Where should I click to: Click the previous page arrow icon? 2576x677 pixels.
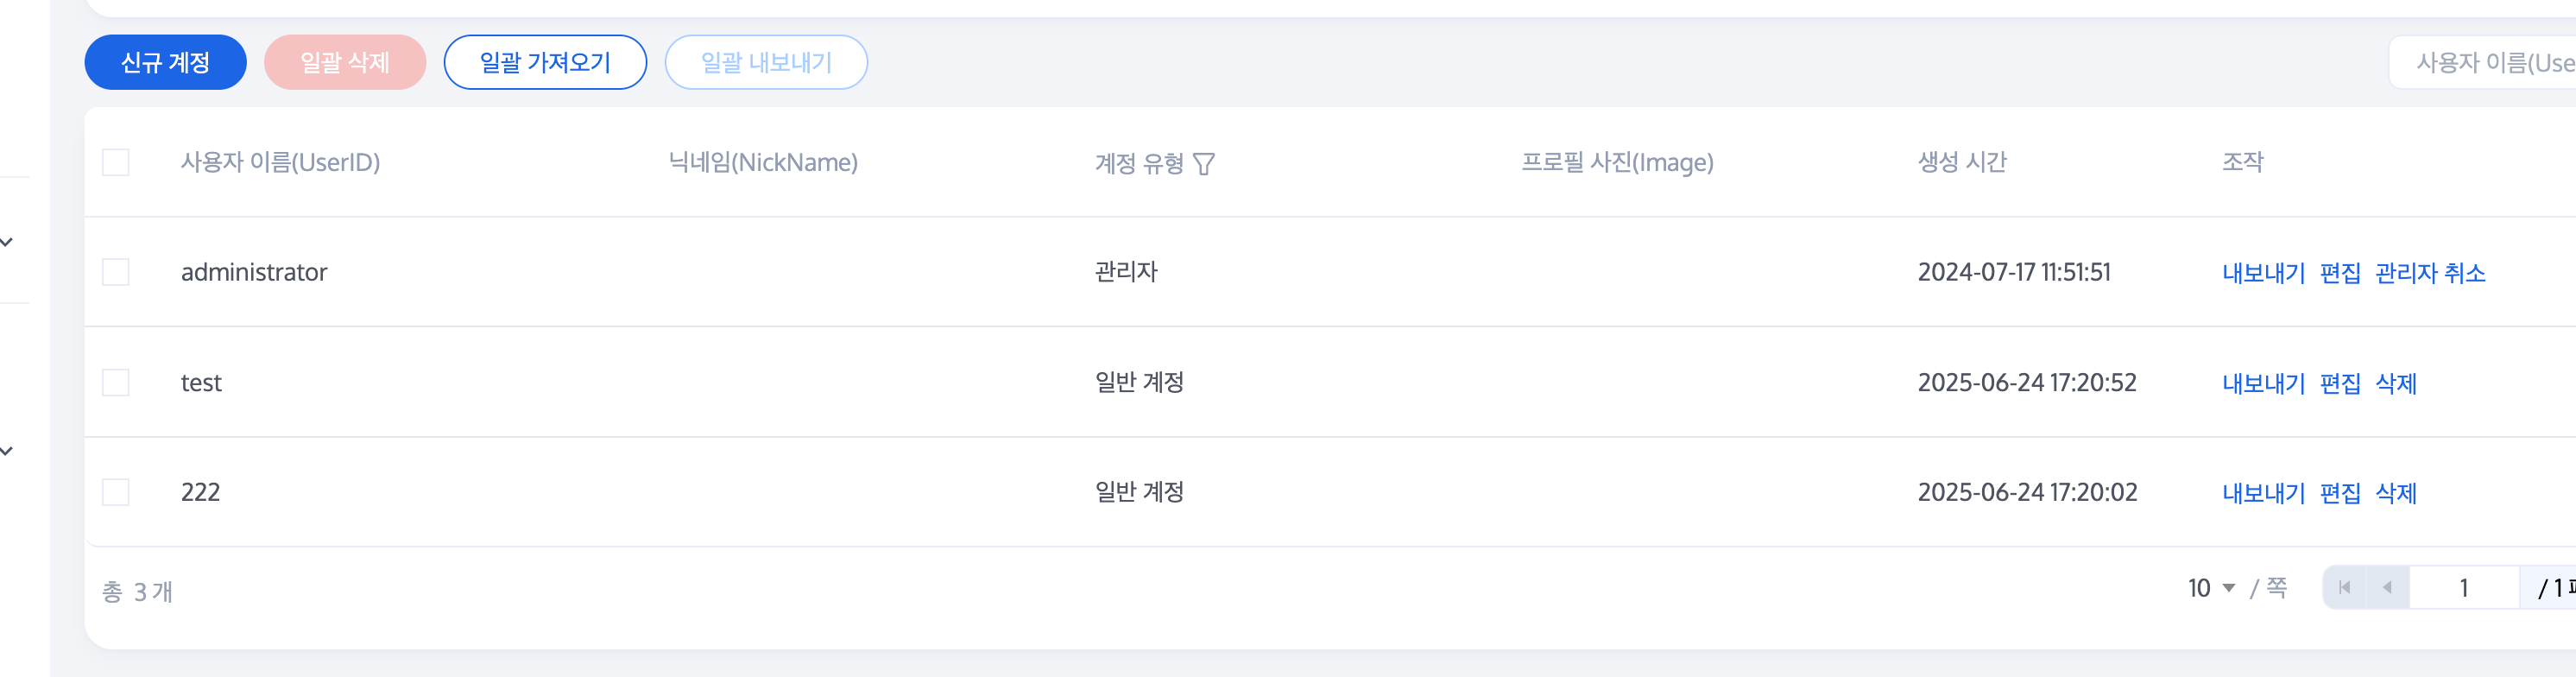pyautogui.click(x=2388, y=587)
